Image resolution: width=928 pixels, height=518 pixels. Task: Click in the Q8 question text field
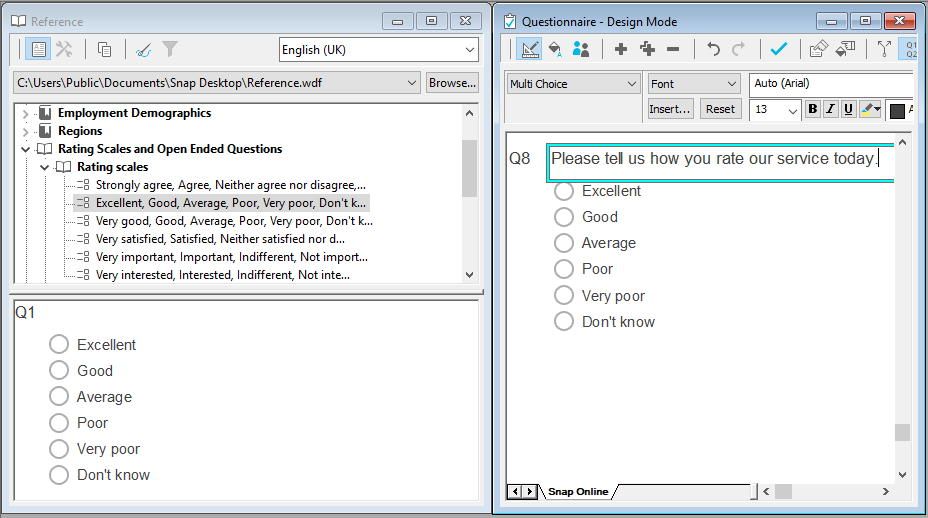(720, 162)
